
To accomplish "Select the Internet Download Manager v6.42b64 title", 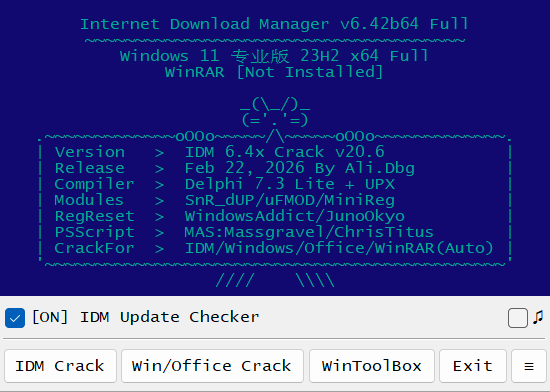I will (274, 24).
